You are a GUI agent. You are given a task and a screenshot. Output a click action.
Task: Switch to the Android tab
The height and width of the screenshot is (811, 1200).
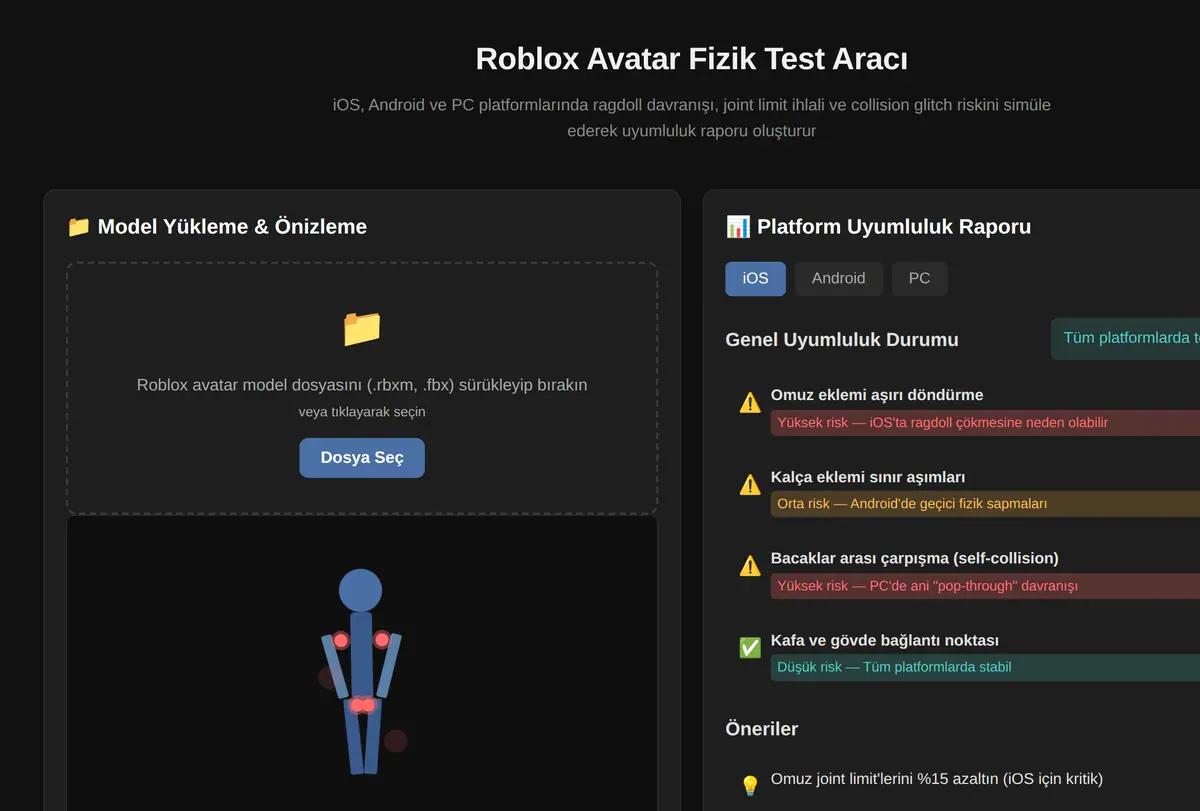click(838, 279)
